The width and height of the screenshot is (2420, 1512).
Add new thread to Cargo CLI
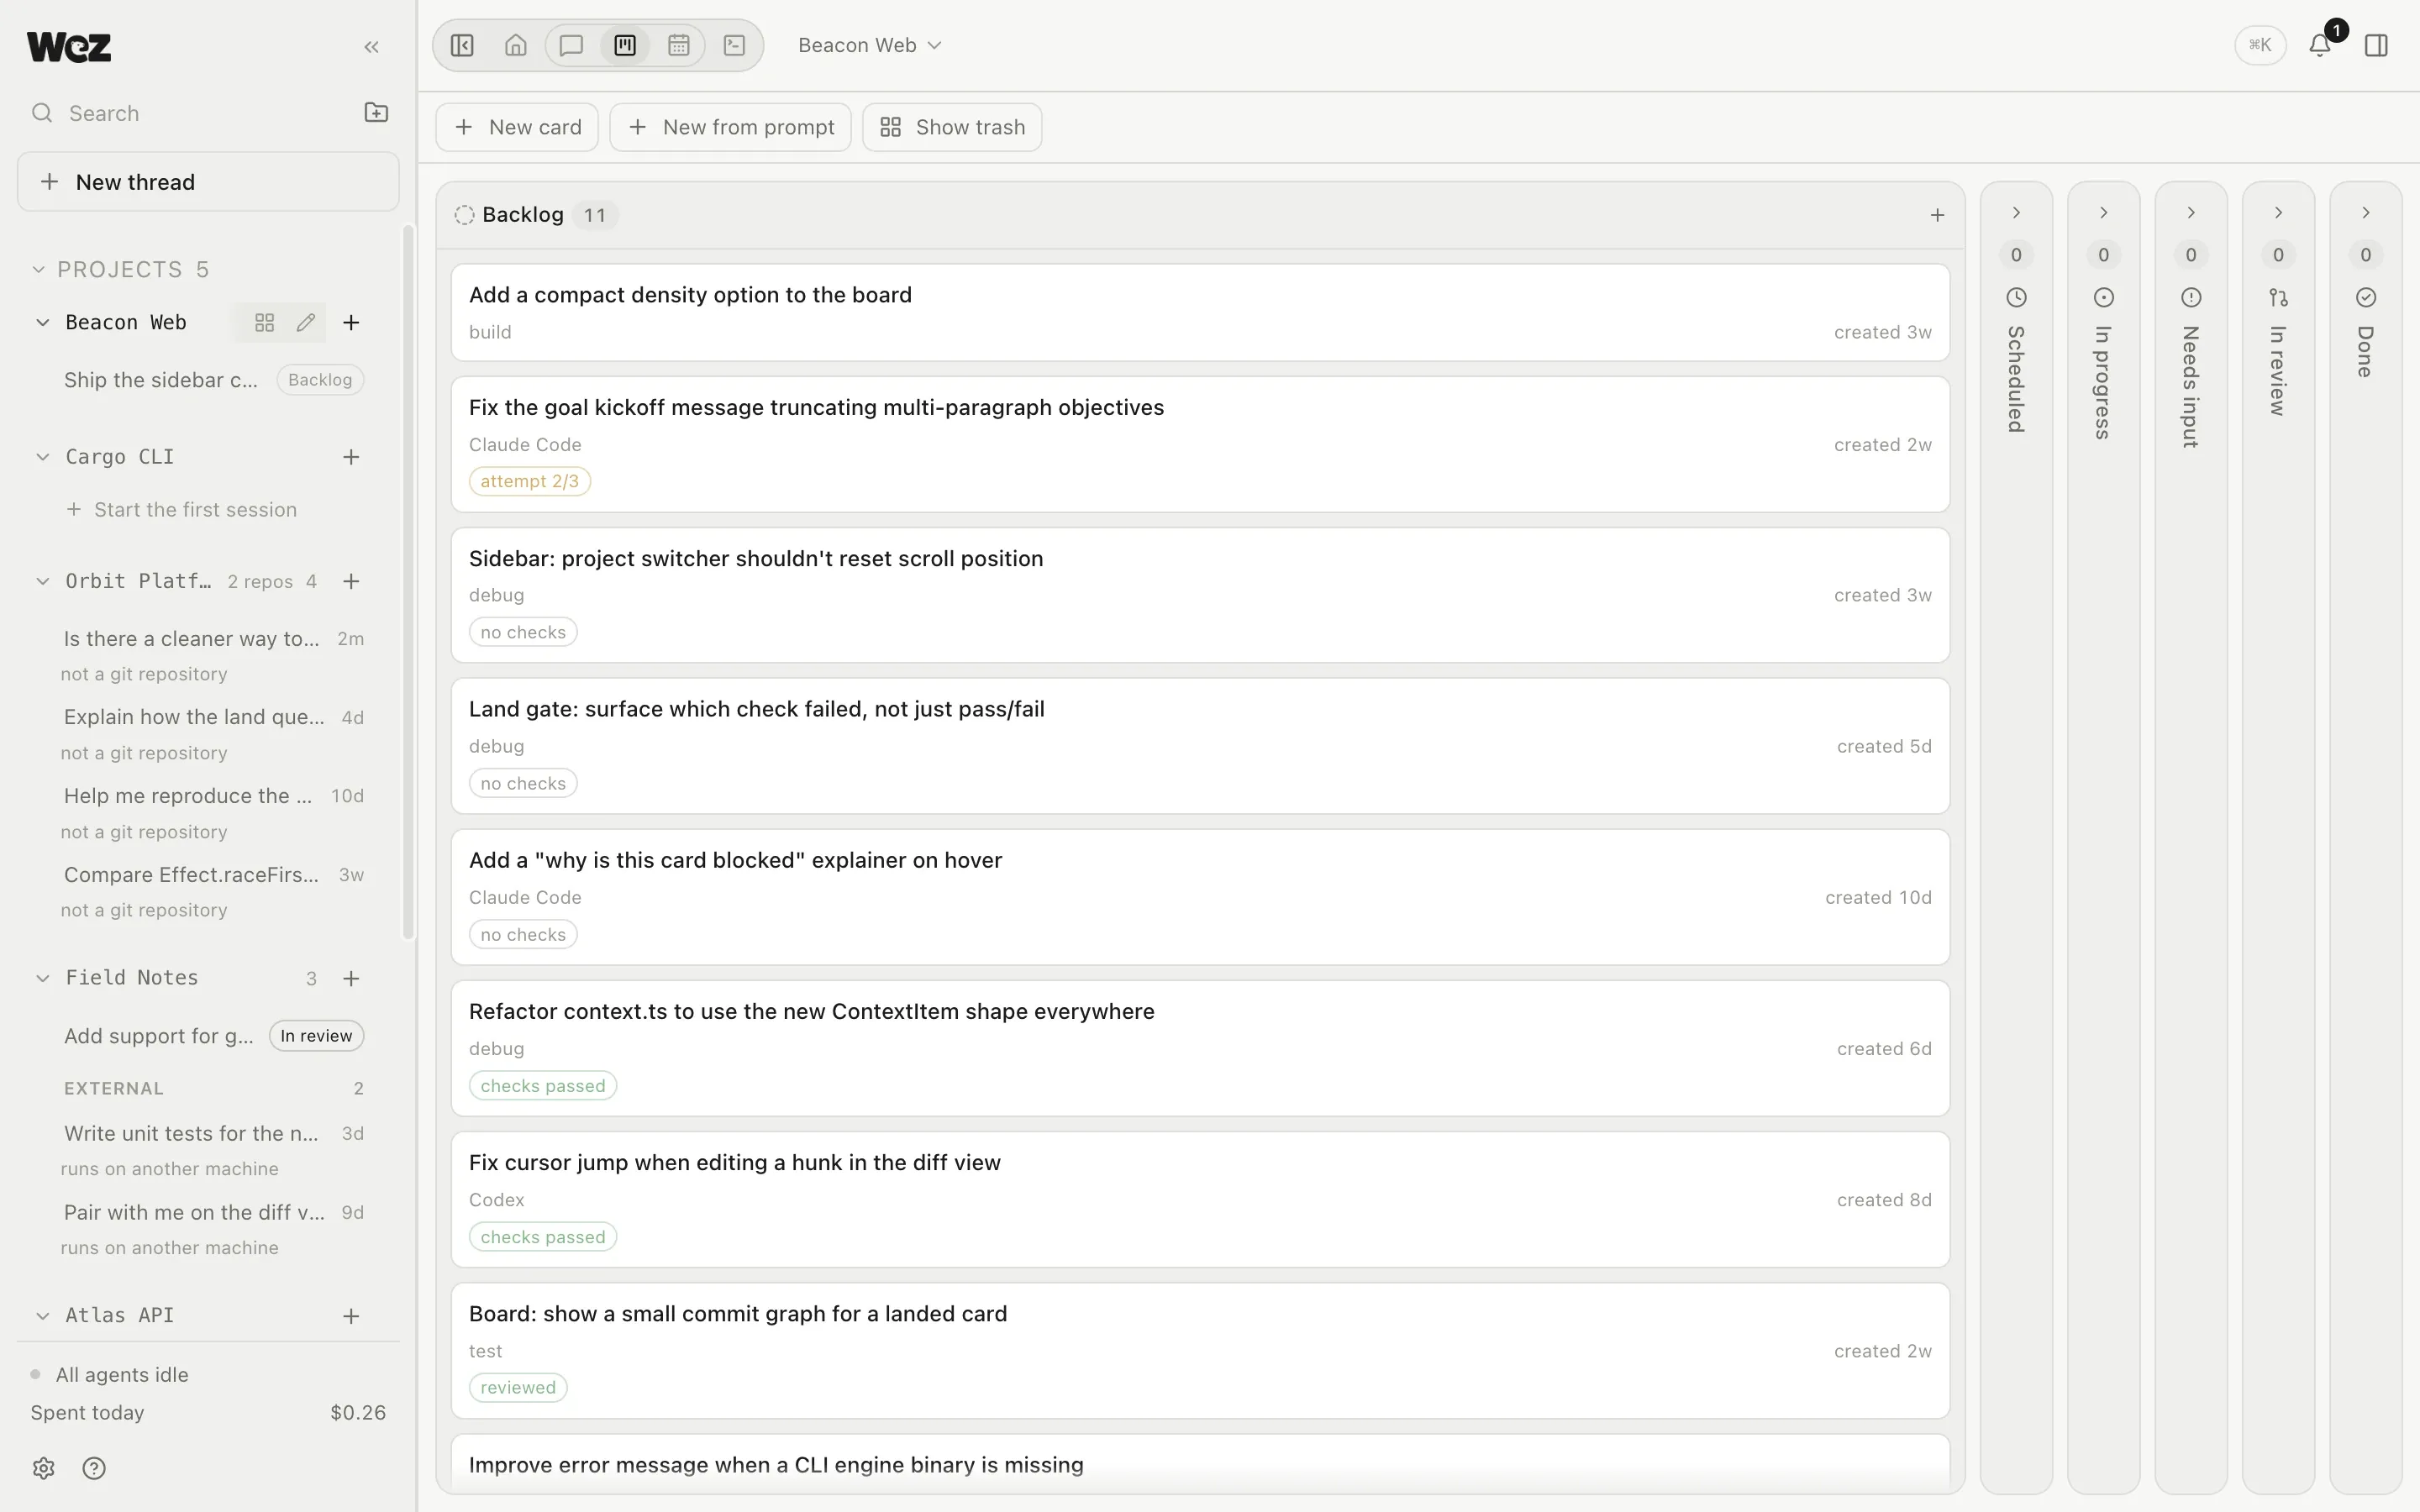pos(351,457)
